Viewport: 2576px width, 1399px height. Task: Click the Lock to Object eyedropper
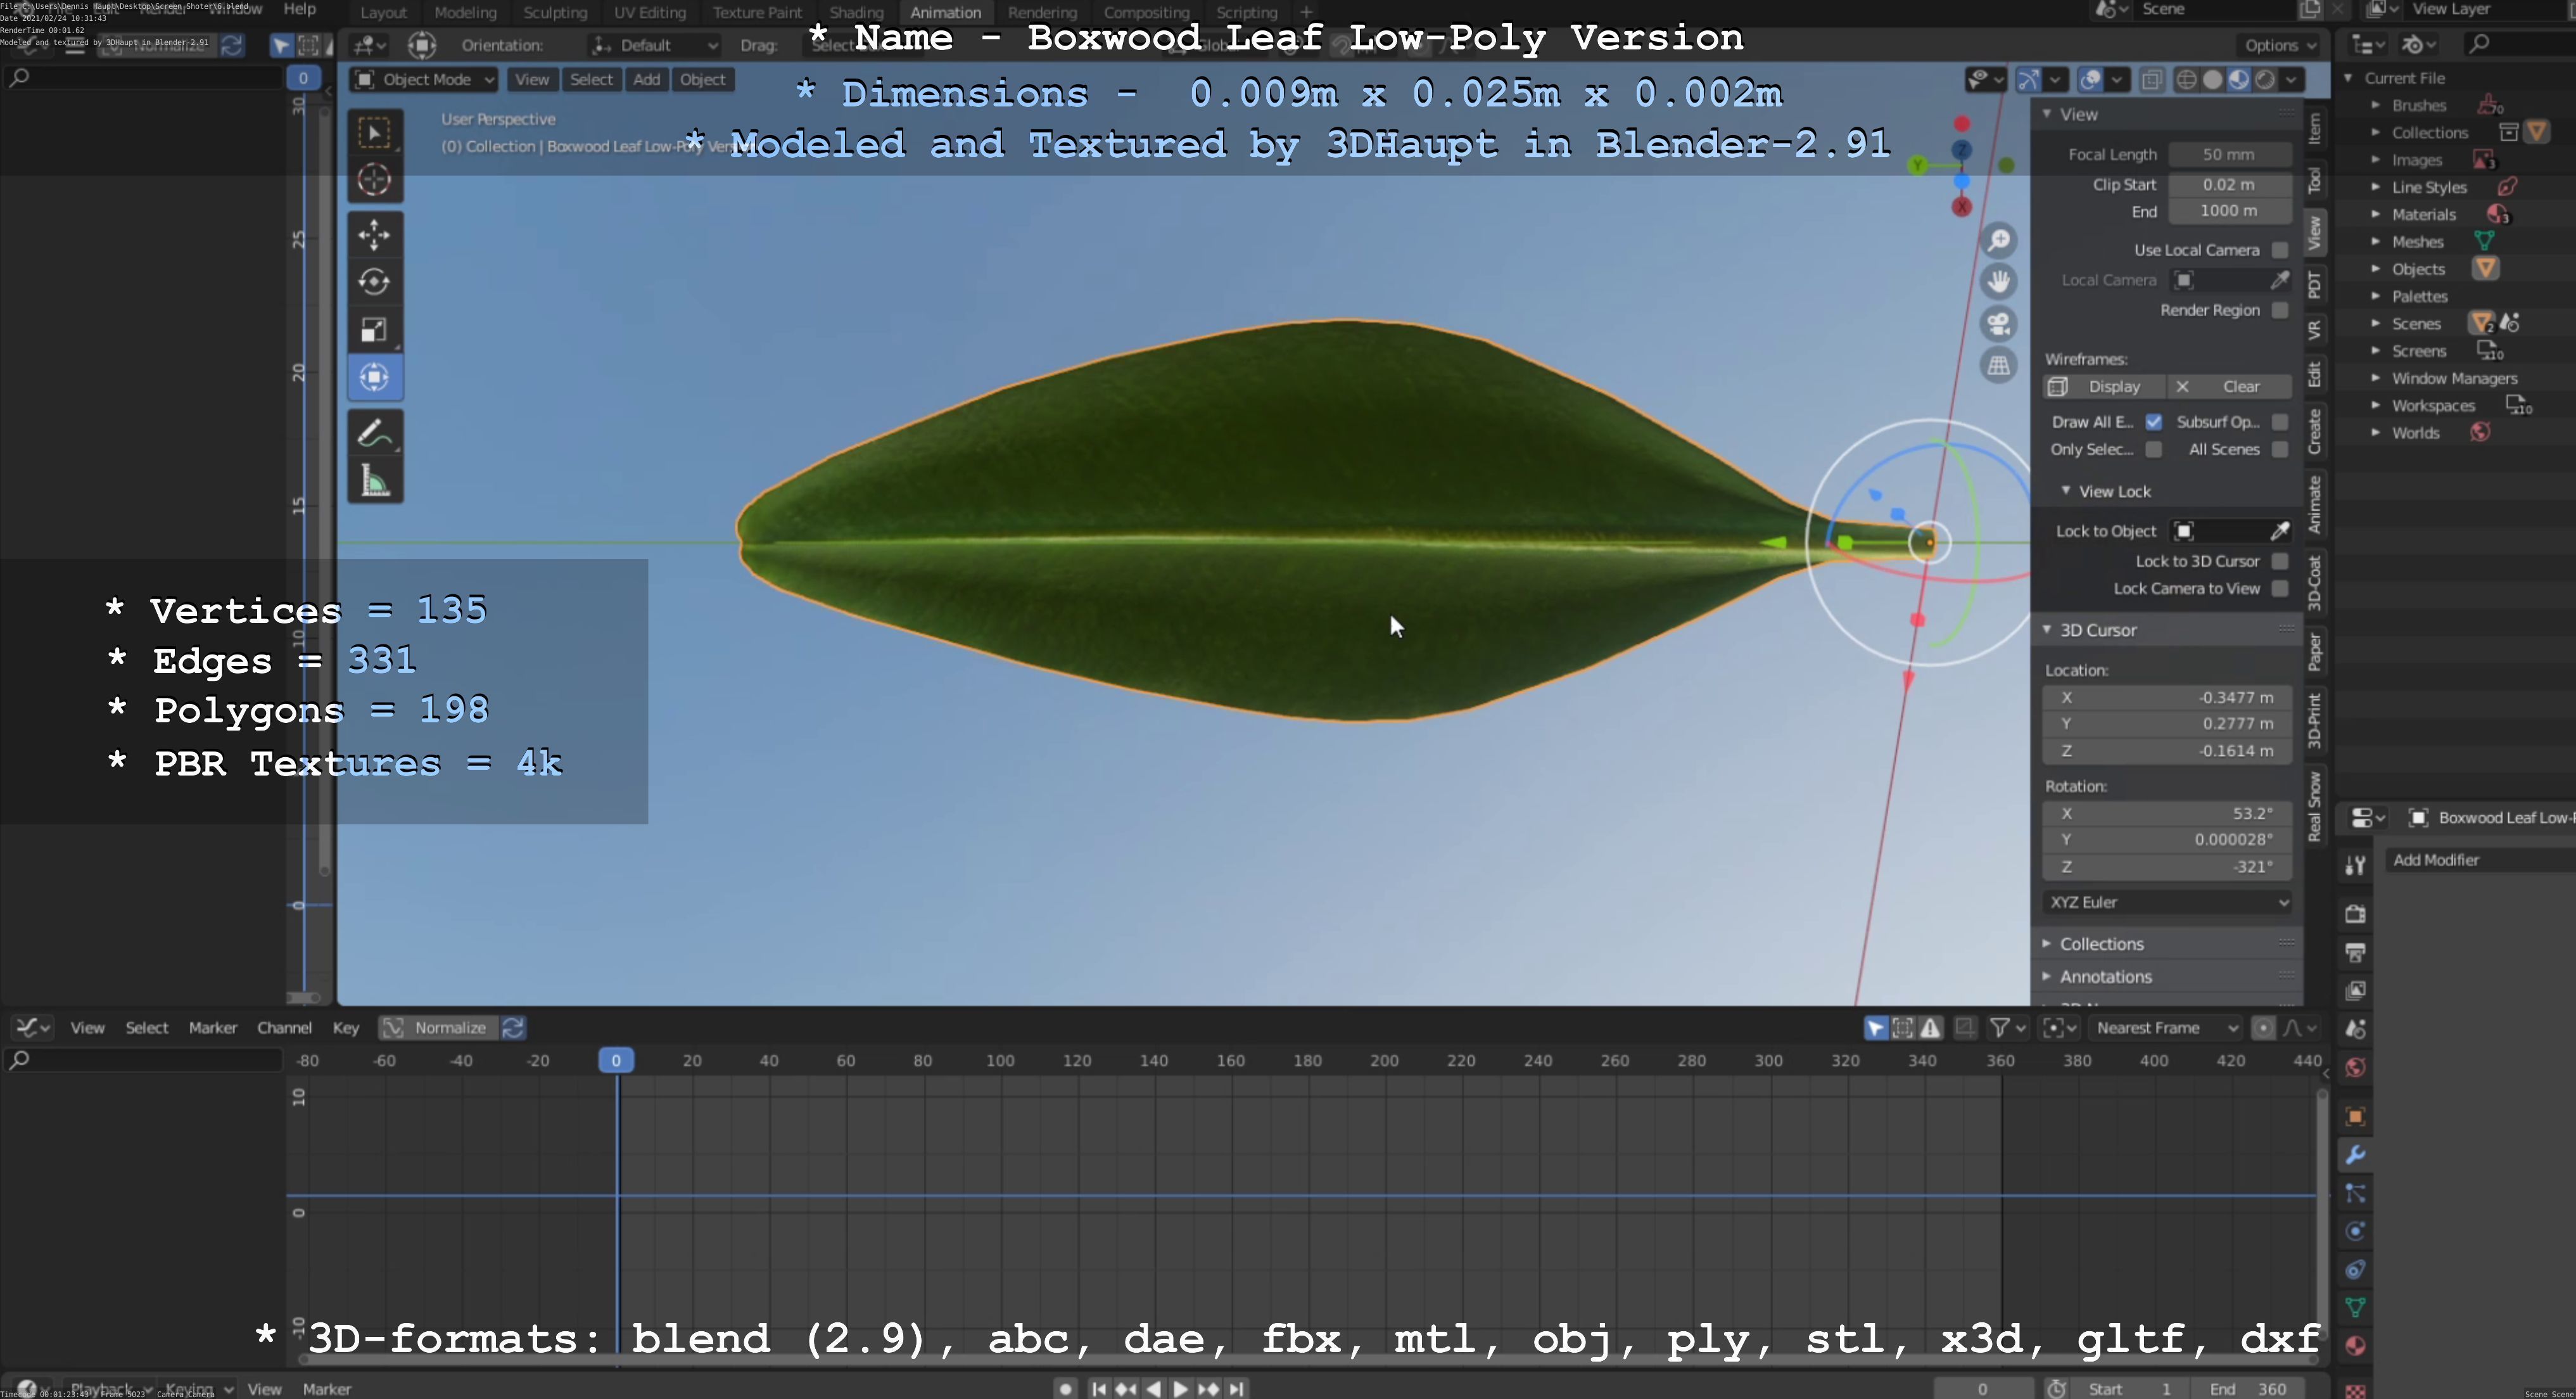pyautogui.click(x=2280, y=531)
